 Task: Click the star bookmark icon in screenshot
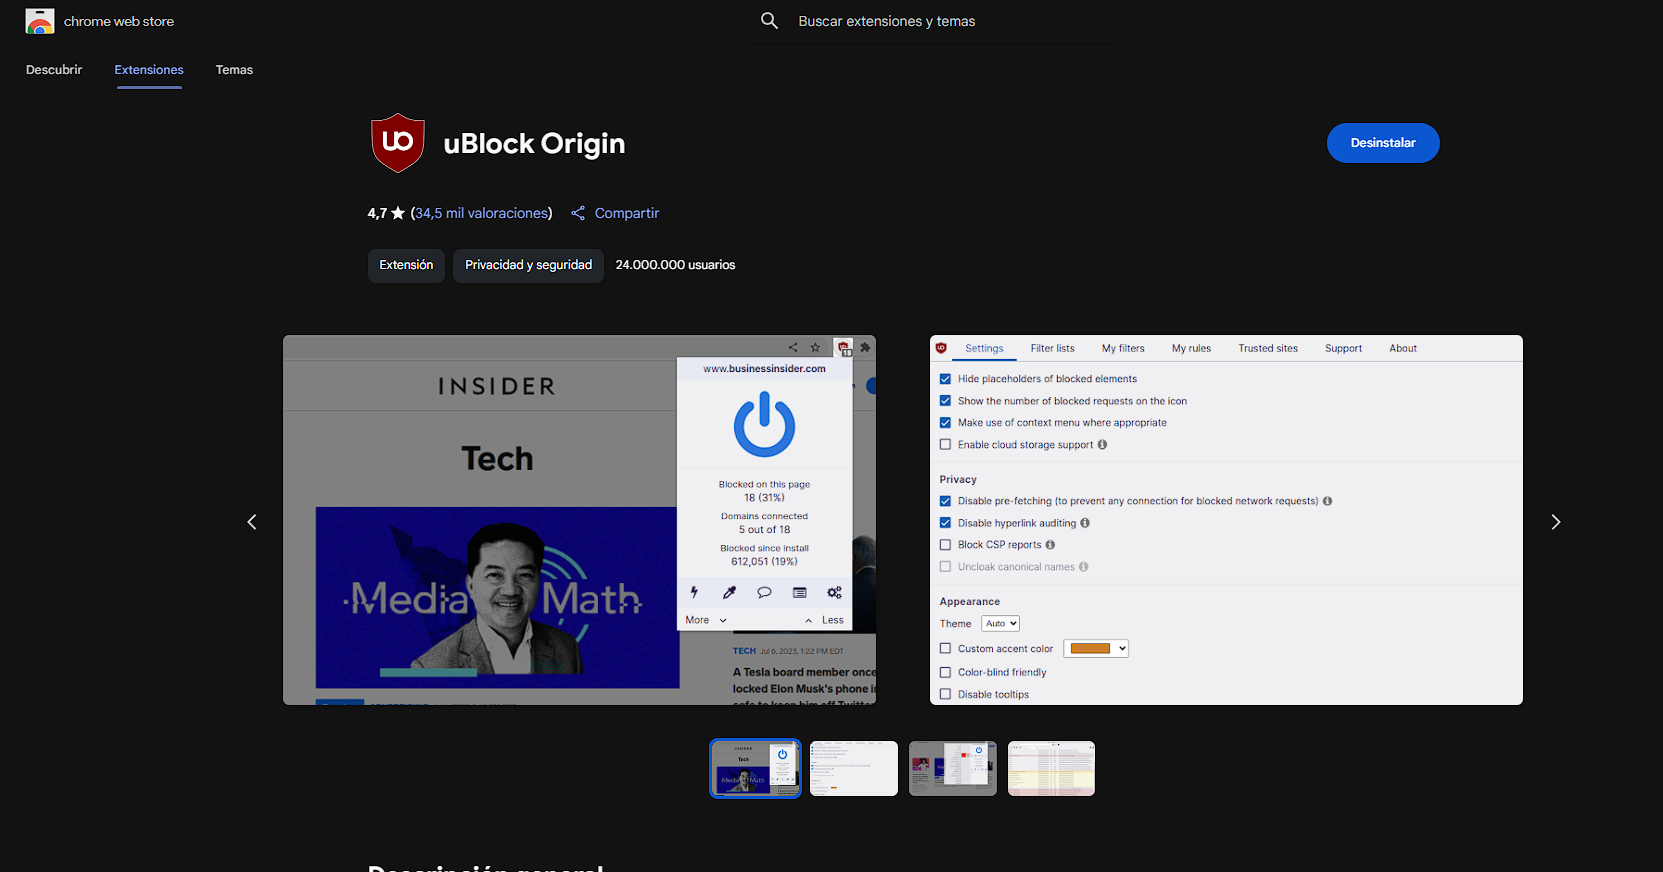[x=816, y=348]
